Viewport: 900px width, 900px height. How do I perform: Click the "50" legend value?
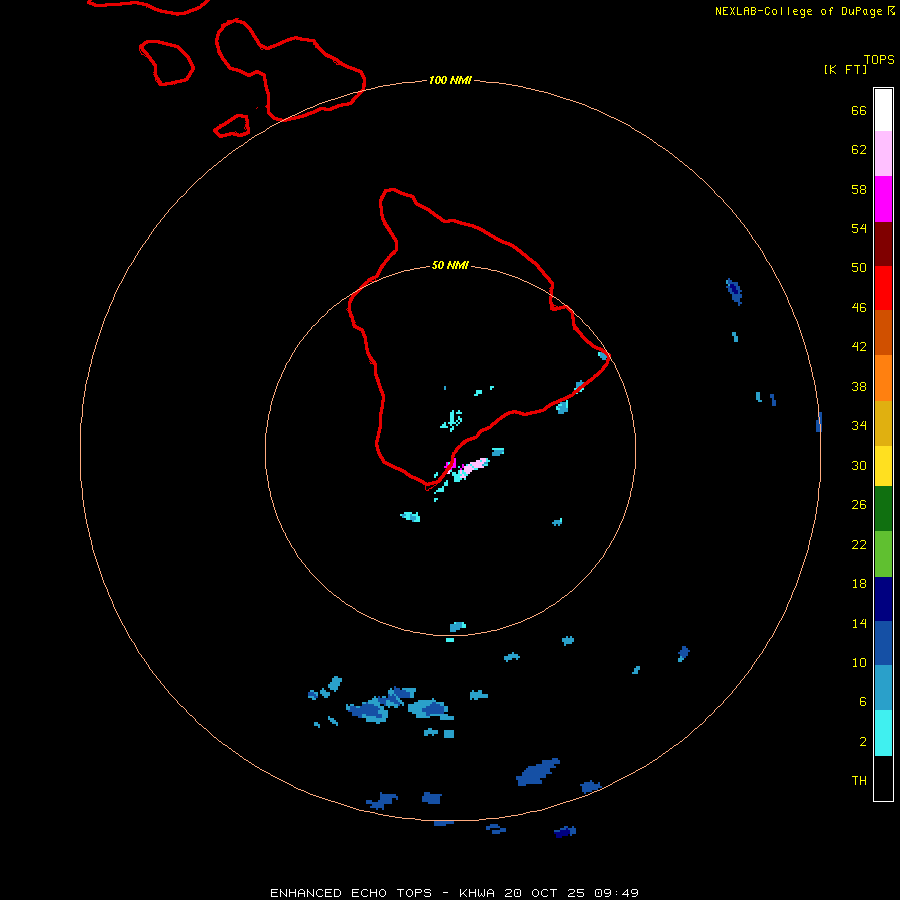(859, 268)
